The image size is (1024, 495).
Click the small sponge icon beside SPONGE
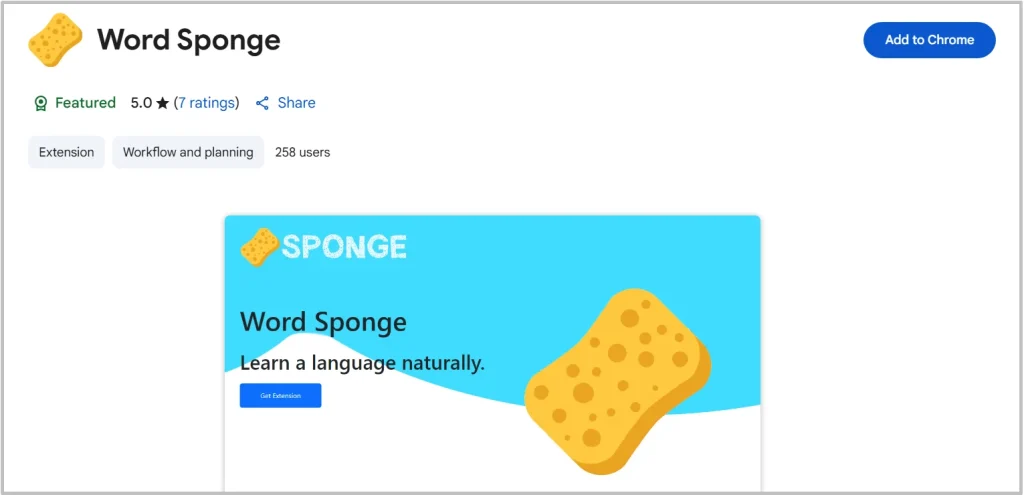point(259,246)
